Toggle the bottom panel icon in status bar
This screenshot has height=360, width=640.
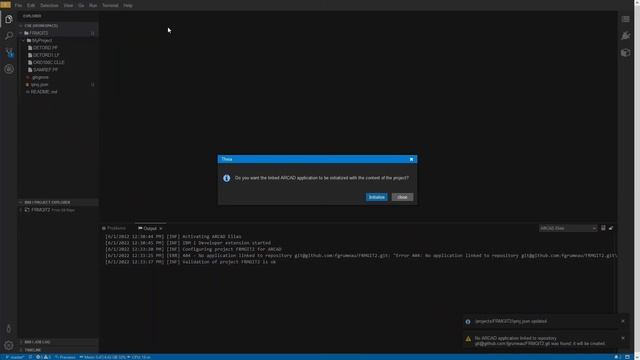click(x=628, y=357)
